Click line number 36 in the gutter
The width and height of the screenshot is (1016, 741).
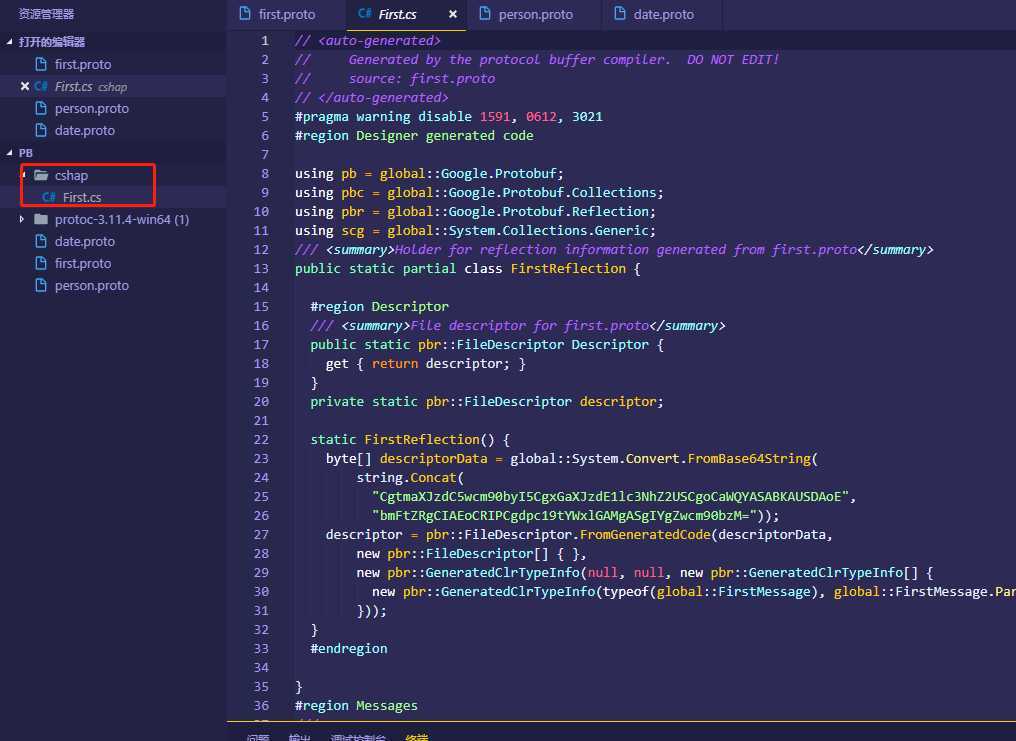pos(261,705)
